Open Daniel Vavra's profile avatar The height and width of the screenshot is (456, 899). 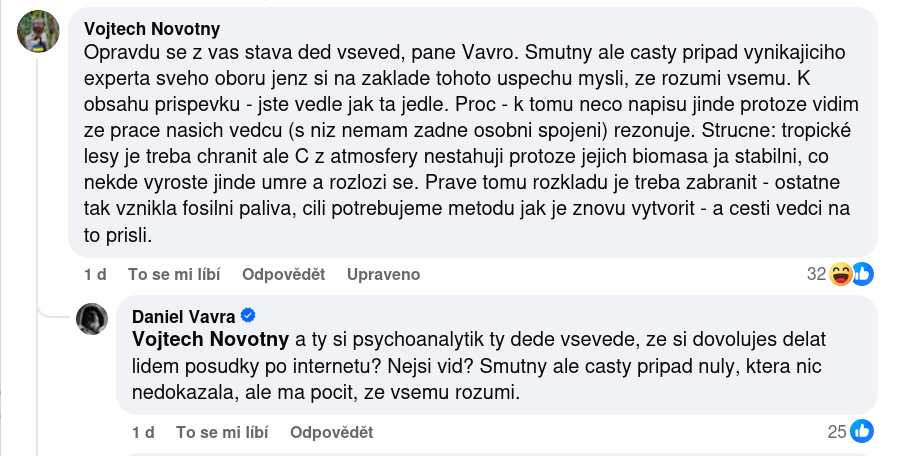[x=93, y=317]
